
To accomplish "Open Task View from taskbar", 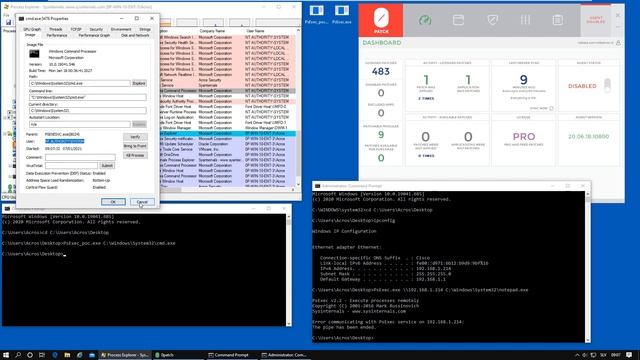I will (42, 355).
